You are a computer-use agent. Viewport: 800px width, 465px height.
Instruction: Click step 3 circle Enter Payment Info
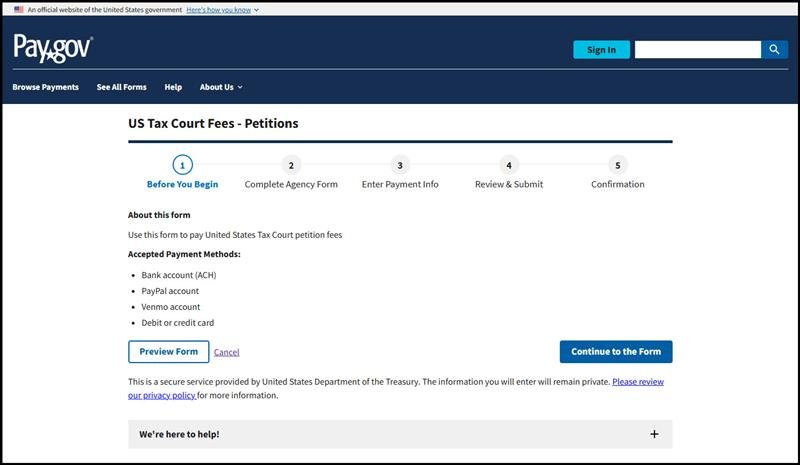click(x=400, y=165)
